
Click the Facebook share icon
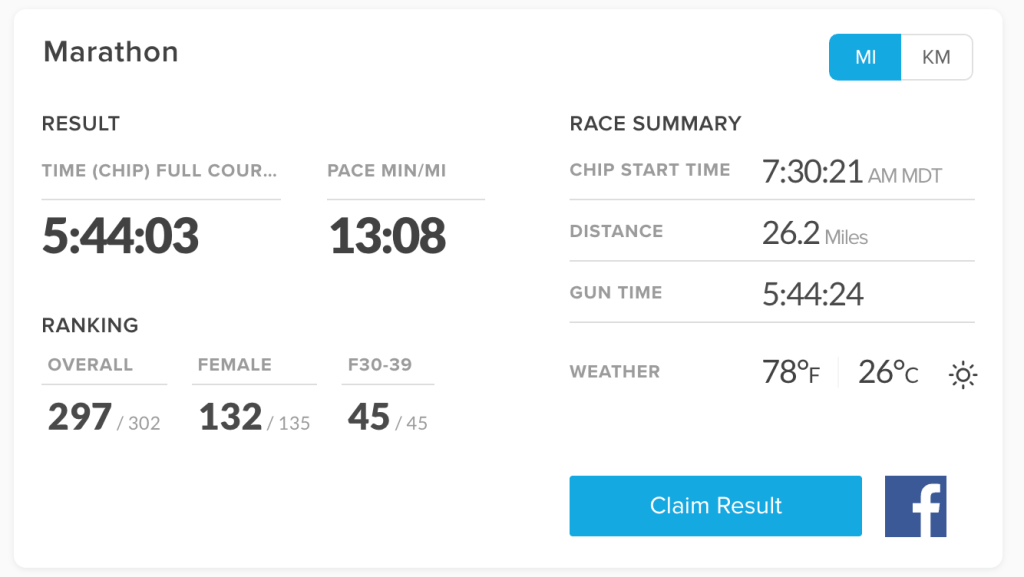point(915,506)
